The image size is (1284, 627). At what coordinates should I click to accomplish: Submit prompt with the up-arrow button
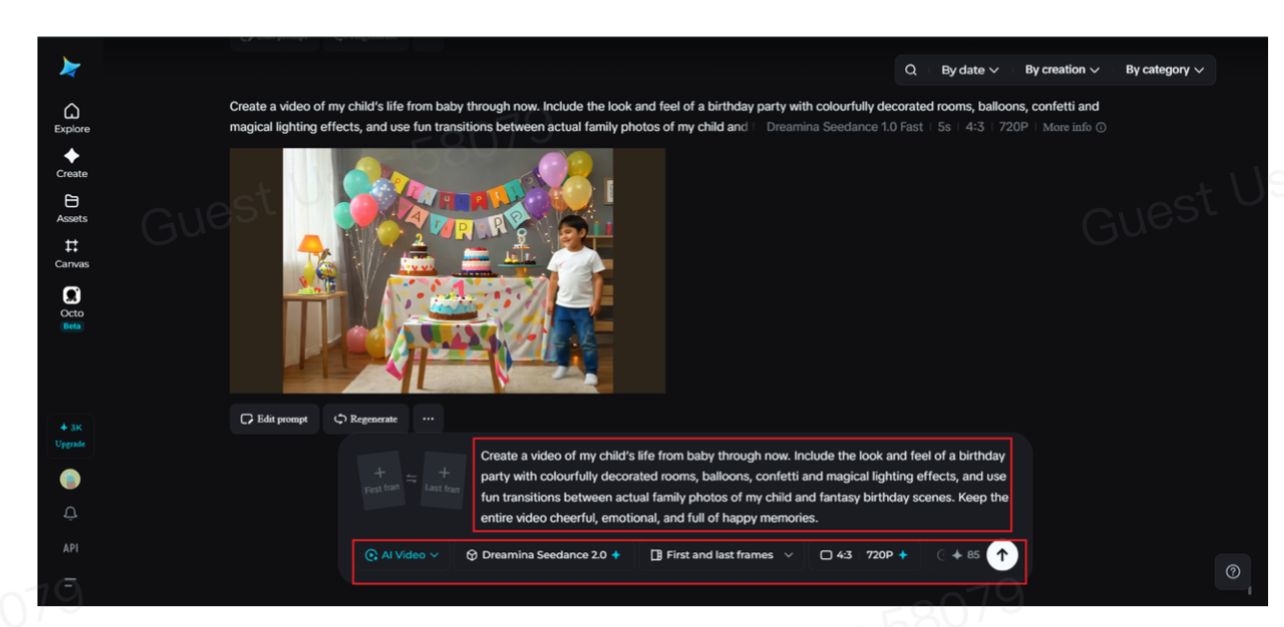pyautogui.click(x=1002, y=555)
